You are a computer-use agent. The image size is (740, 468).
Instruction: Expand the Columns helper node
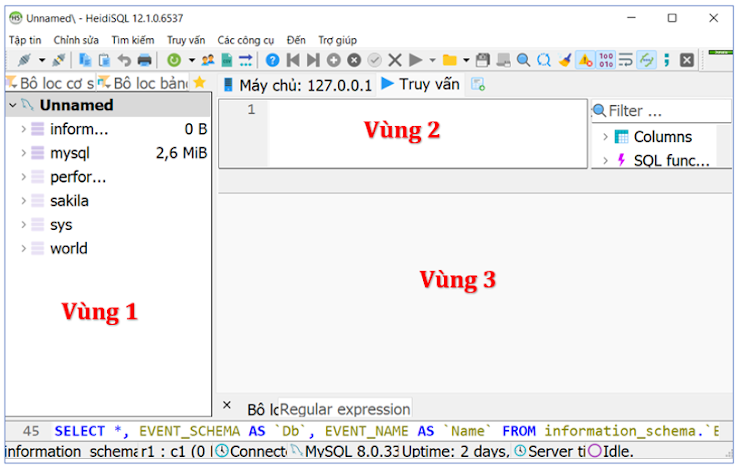coord(605,137)
